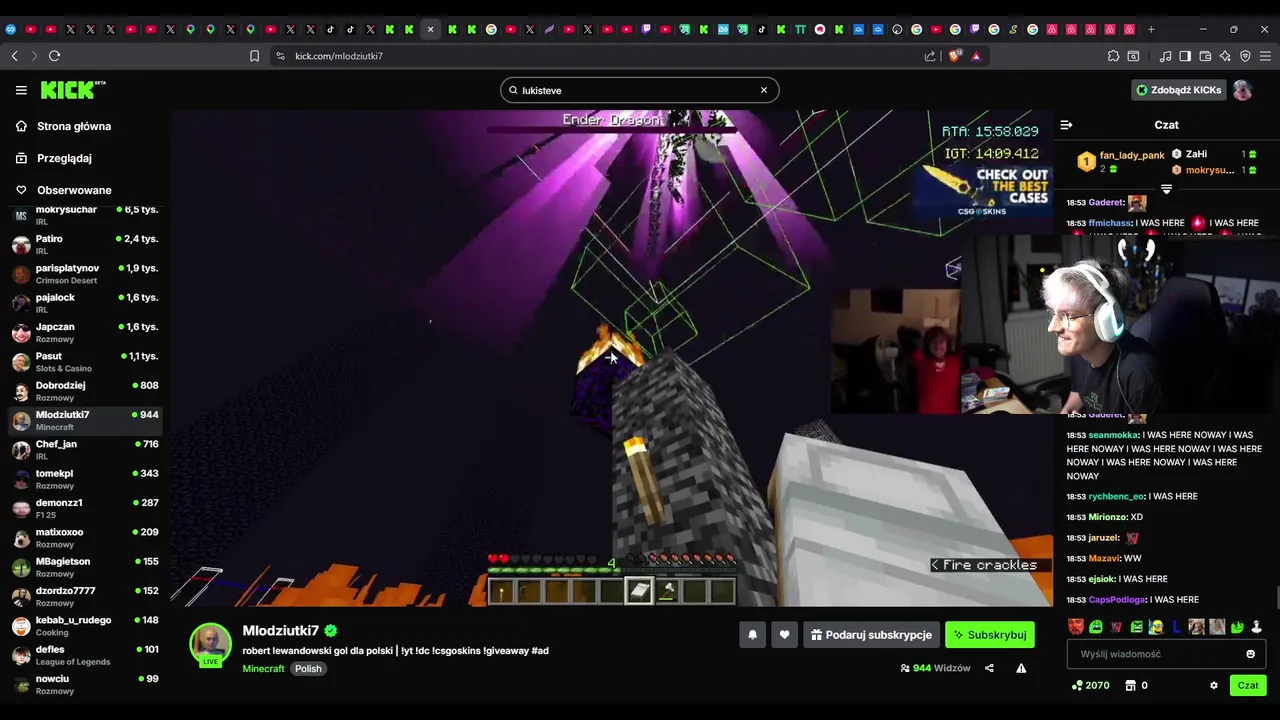This screenshot has height=720, width=1280.
Task: Open defles channel in sidebar
Action: pos(85,655)
